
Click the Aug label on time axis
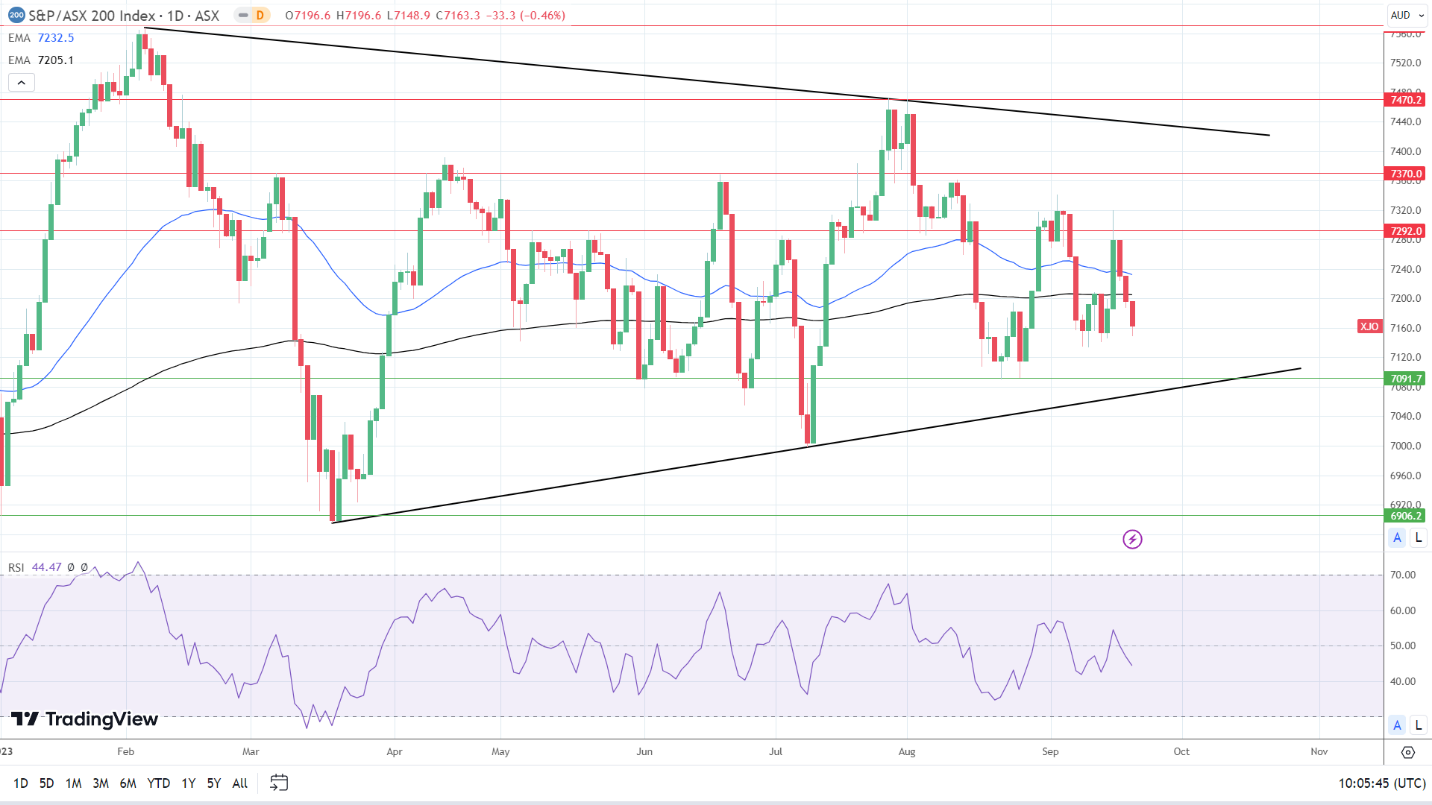[x=907, y=750]
